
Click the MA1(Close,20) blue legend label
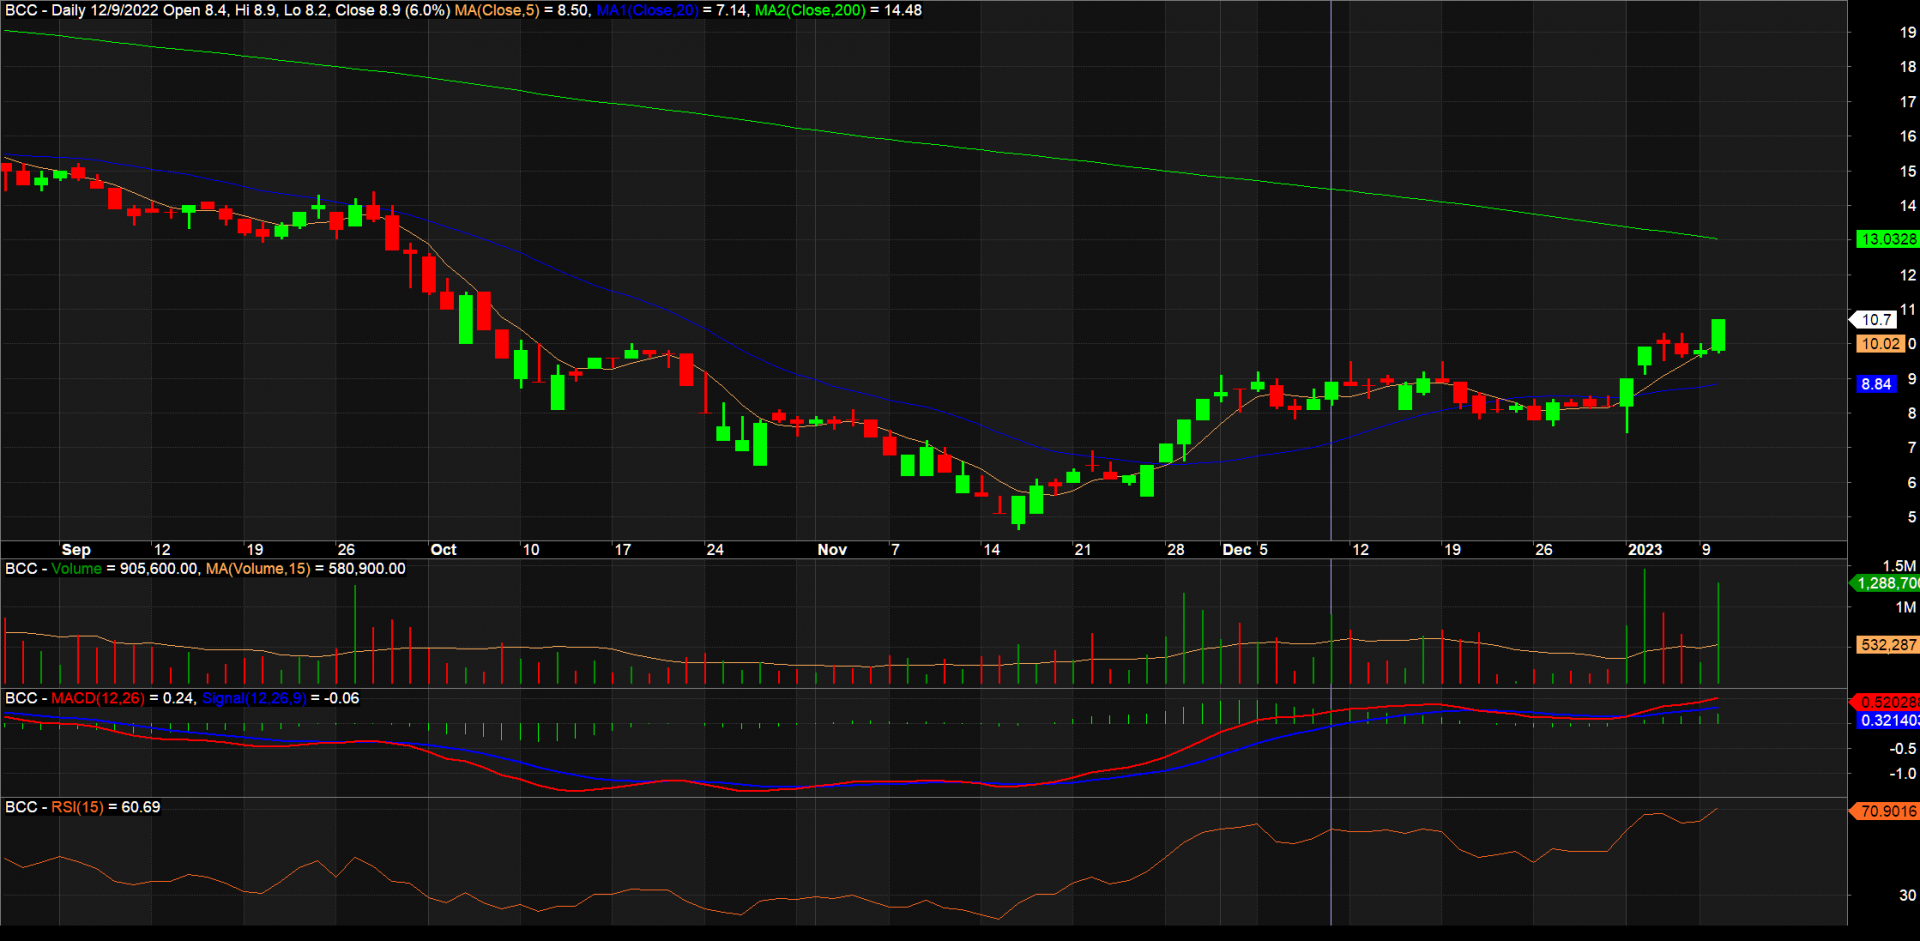[x=646, y=11]
